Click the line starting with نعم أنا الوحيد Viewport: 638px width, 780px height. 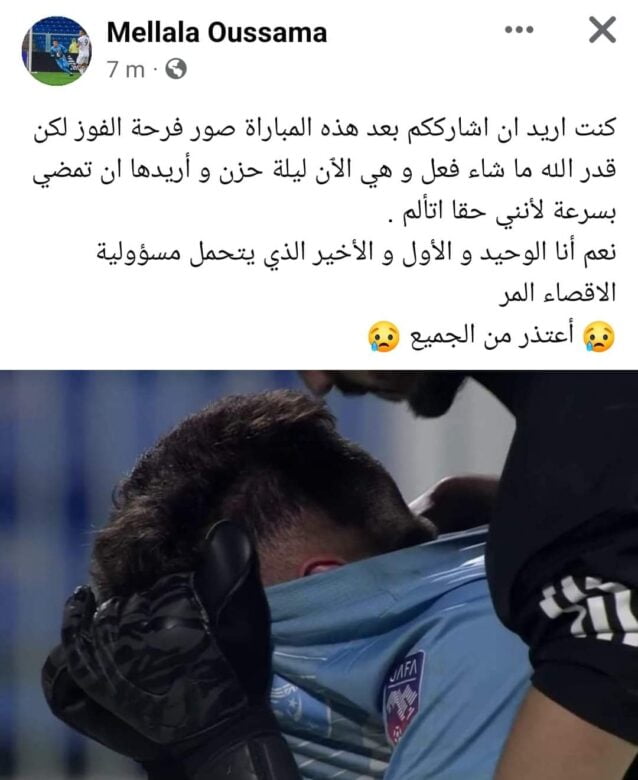(x=356, y=253)
